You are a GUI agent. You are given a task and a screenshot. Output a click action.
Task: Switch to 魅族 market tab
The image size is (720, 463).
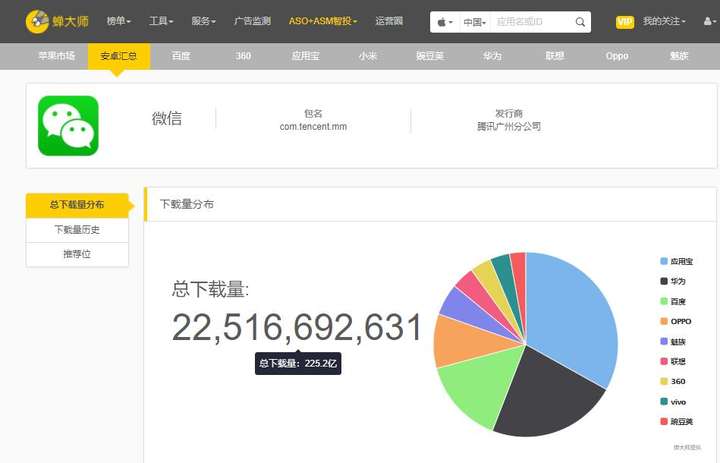[x=679, y=56]
